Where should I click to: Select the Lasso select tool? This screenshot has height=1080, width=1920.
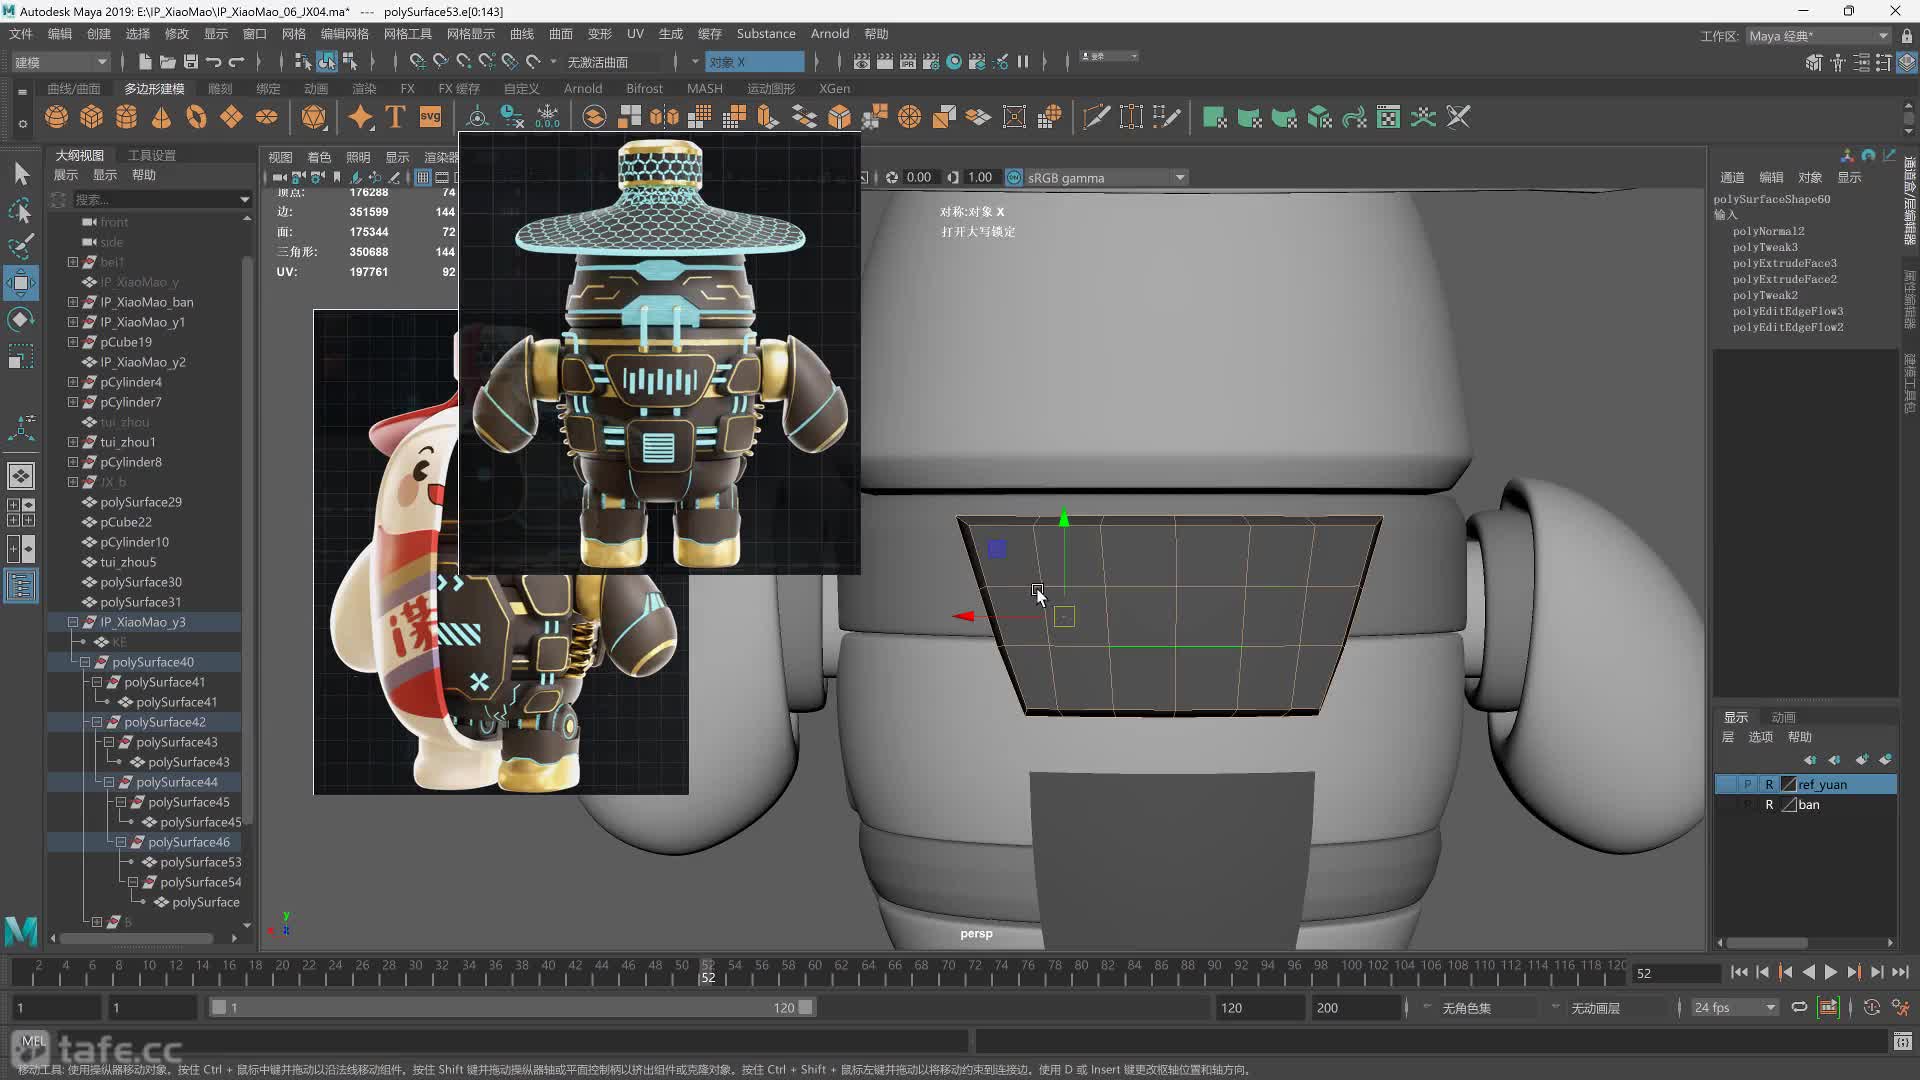21,210
